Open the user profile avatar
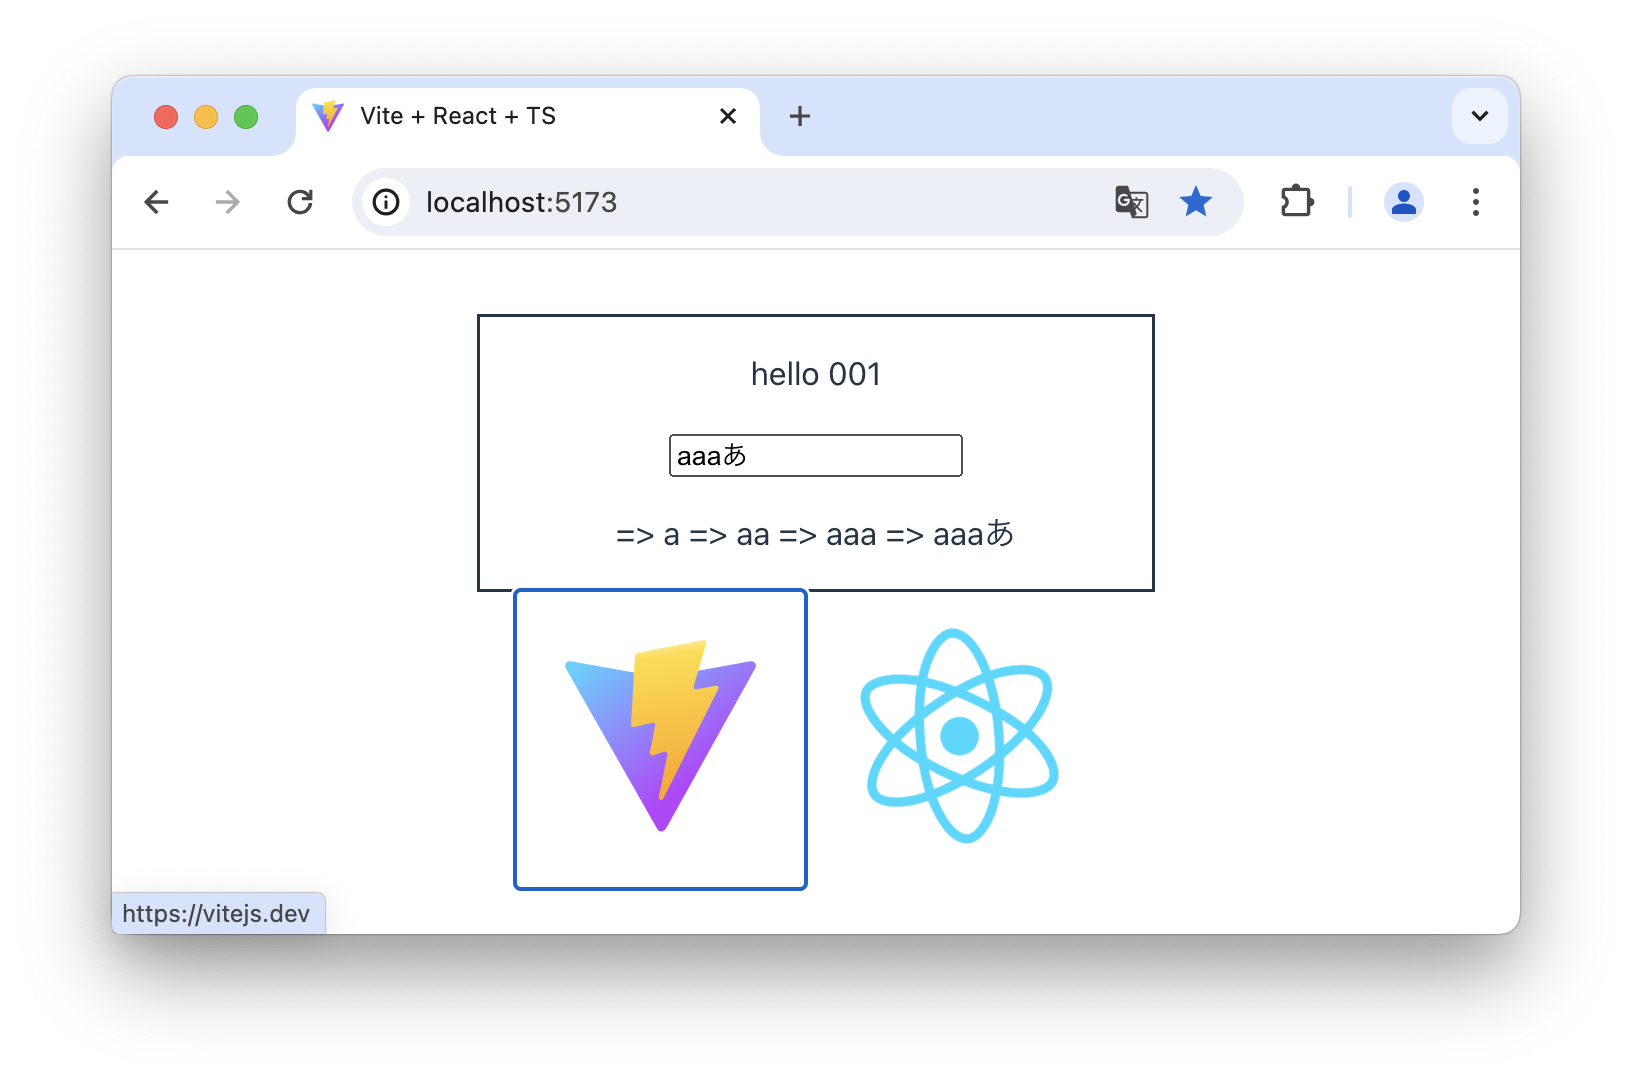 pos(1404,202)
